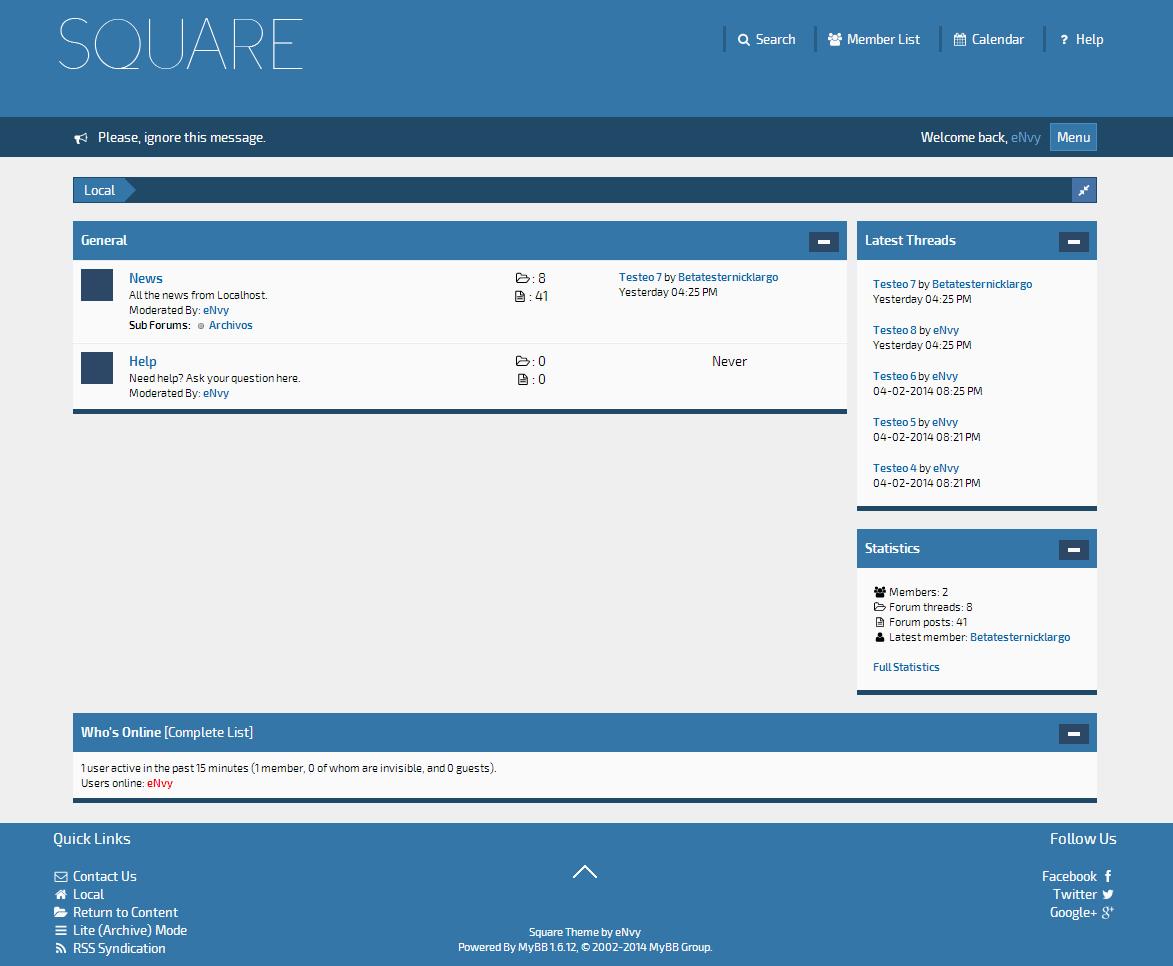The image size is (1173, 966).
Task: Open the Complete List of online users
Action: [x=209, y=733]
